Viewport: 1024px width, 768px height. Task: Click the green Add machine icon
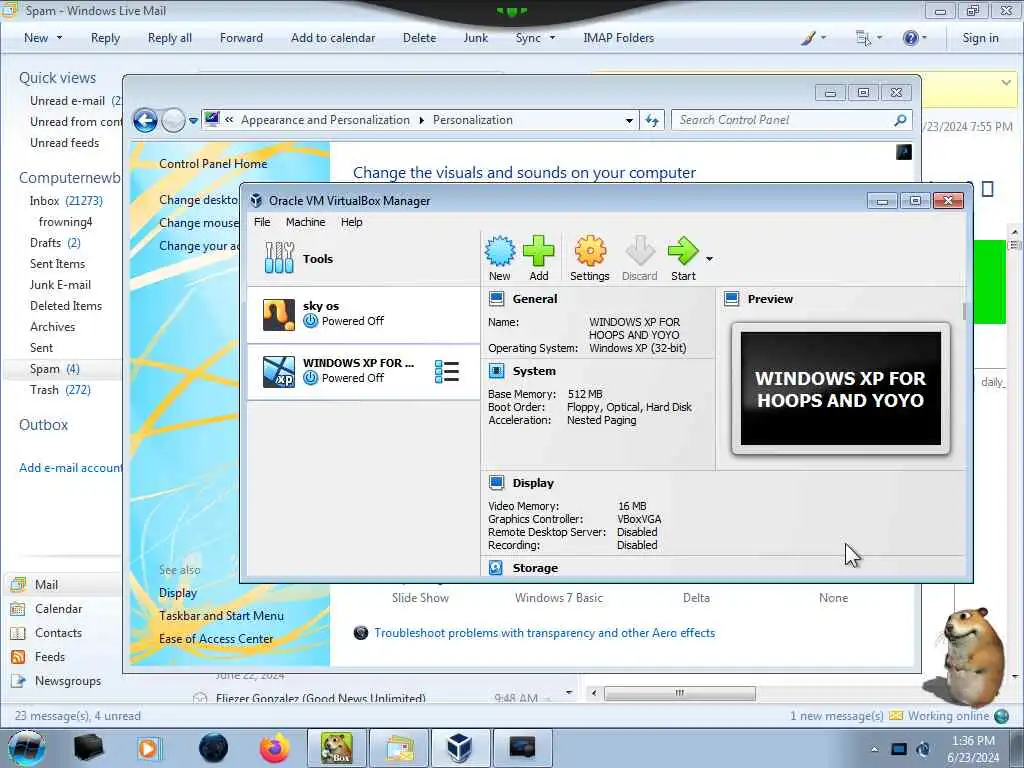coord(539,251)
